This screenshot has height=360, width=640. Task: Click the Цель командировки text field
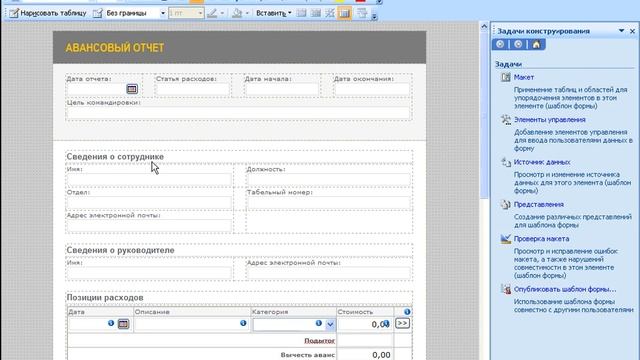pyautogui.click(x=238, y=113)
